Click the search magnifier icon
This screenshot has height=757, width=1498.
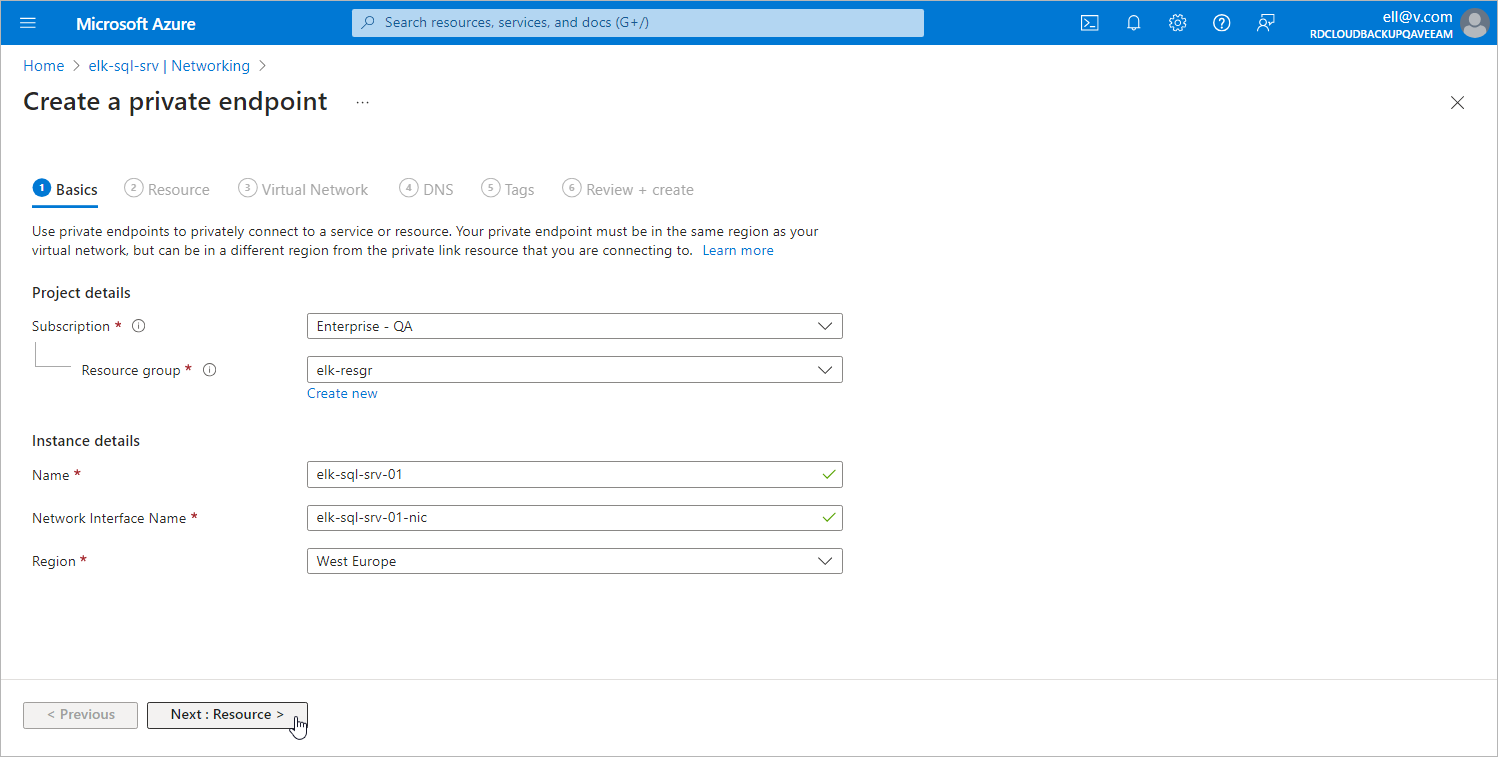coord(369,23)
